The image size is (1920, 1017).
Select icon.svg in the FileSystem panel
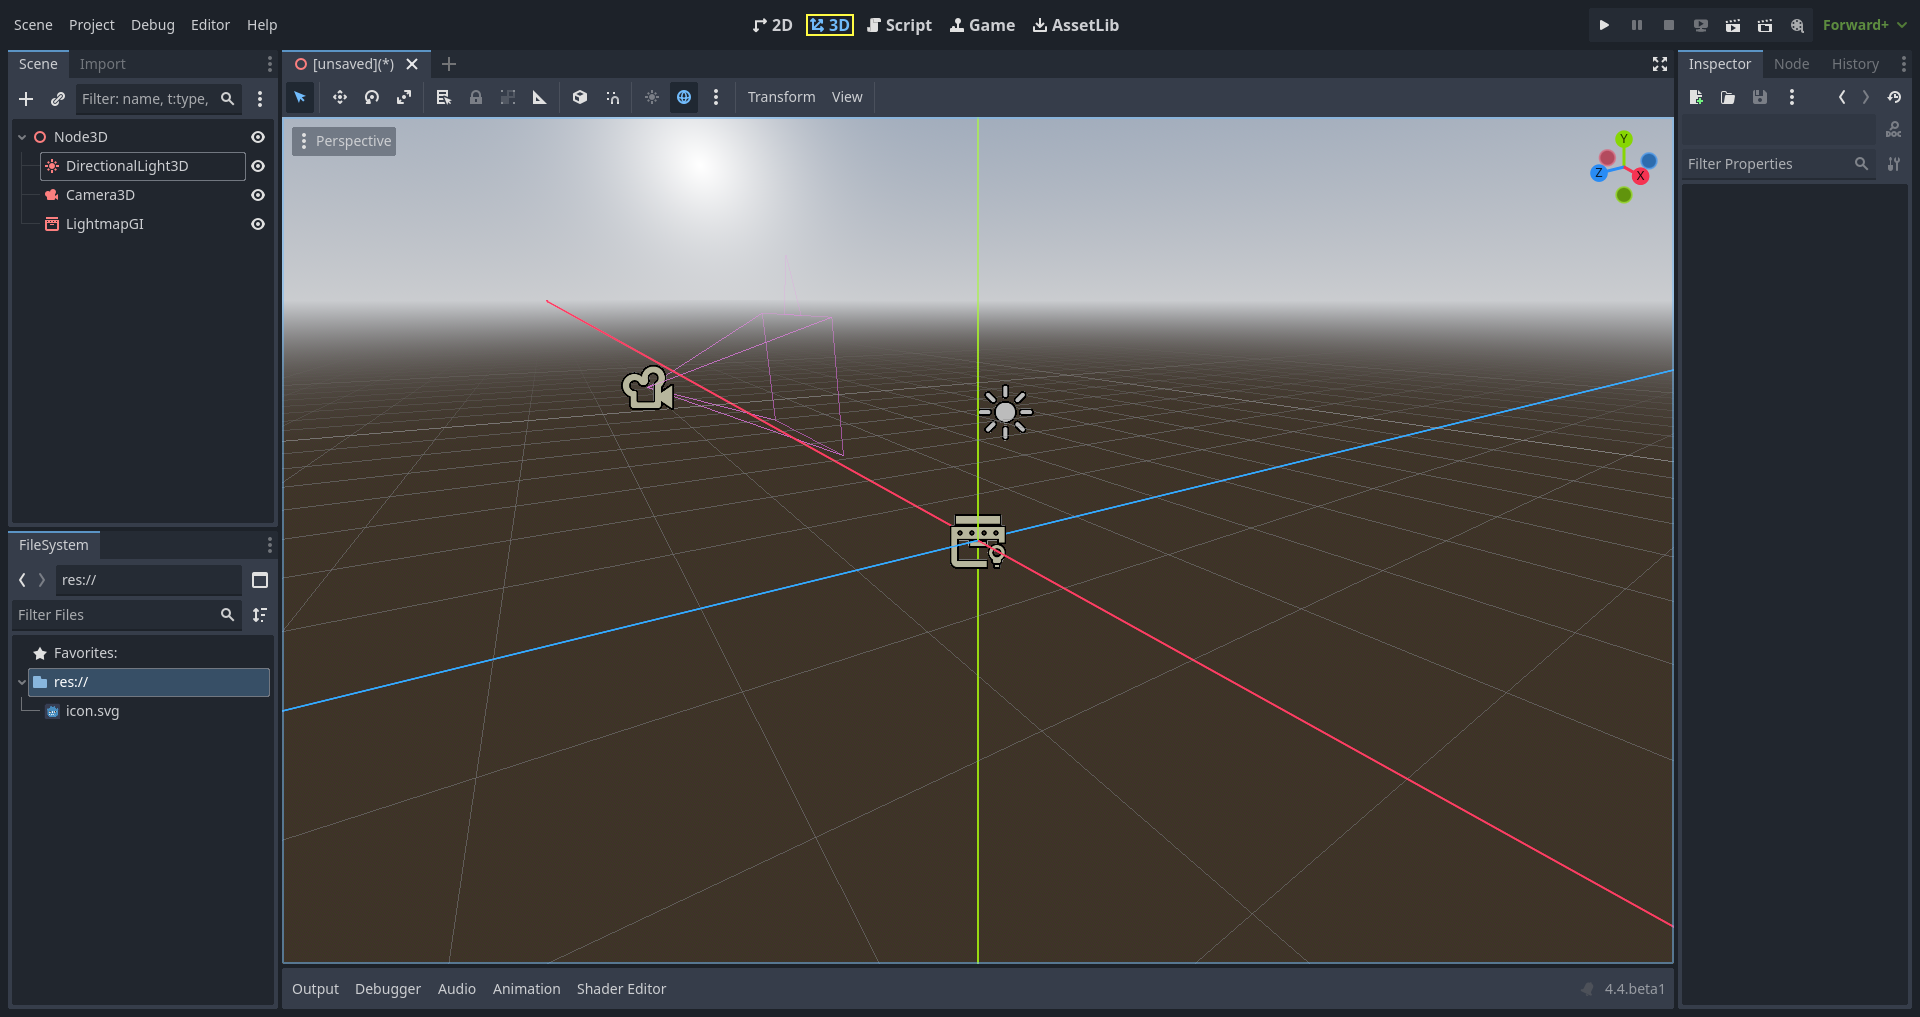click(94, 710)
